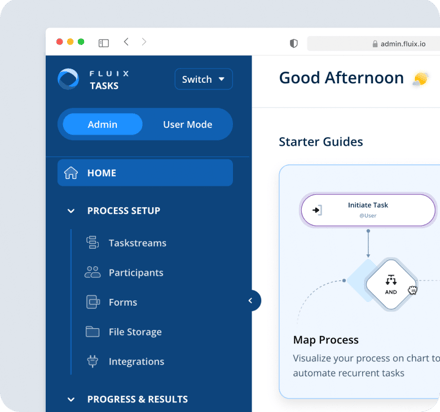
Task: Click the Home house icon
Action: (x=71, y=173)
